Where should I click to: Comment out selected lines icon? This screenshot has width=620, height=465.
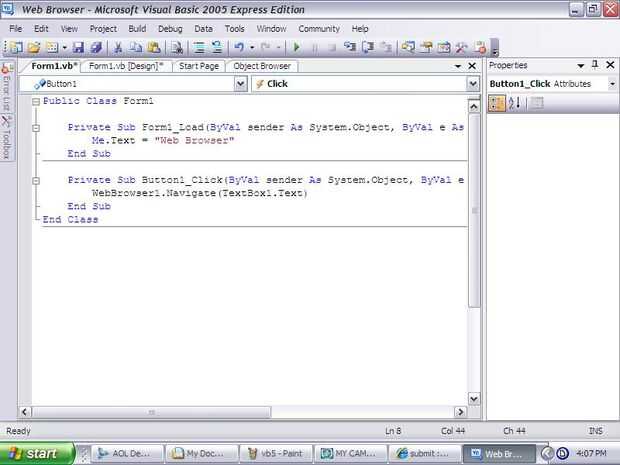pos(199,47)
